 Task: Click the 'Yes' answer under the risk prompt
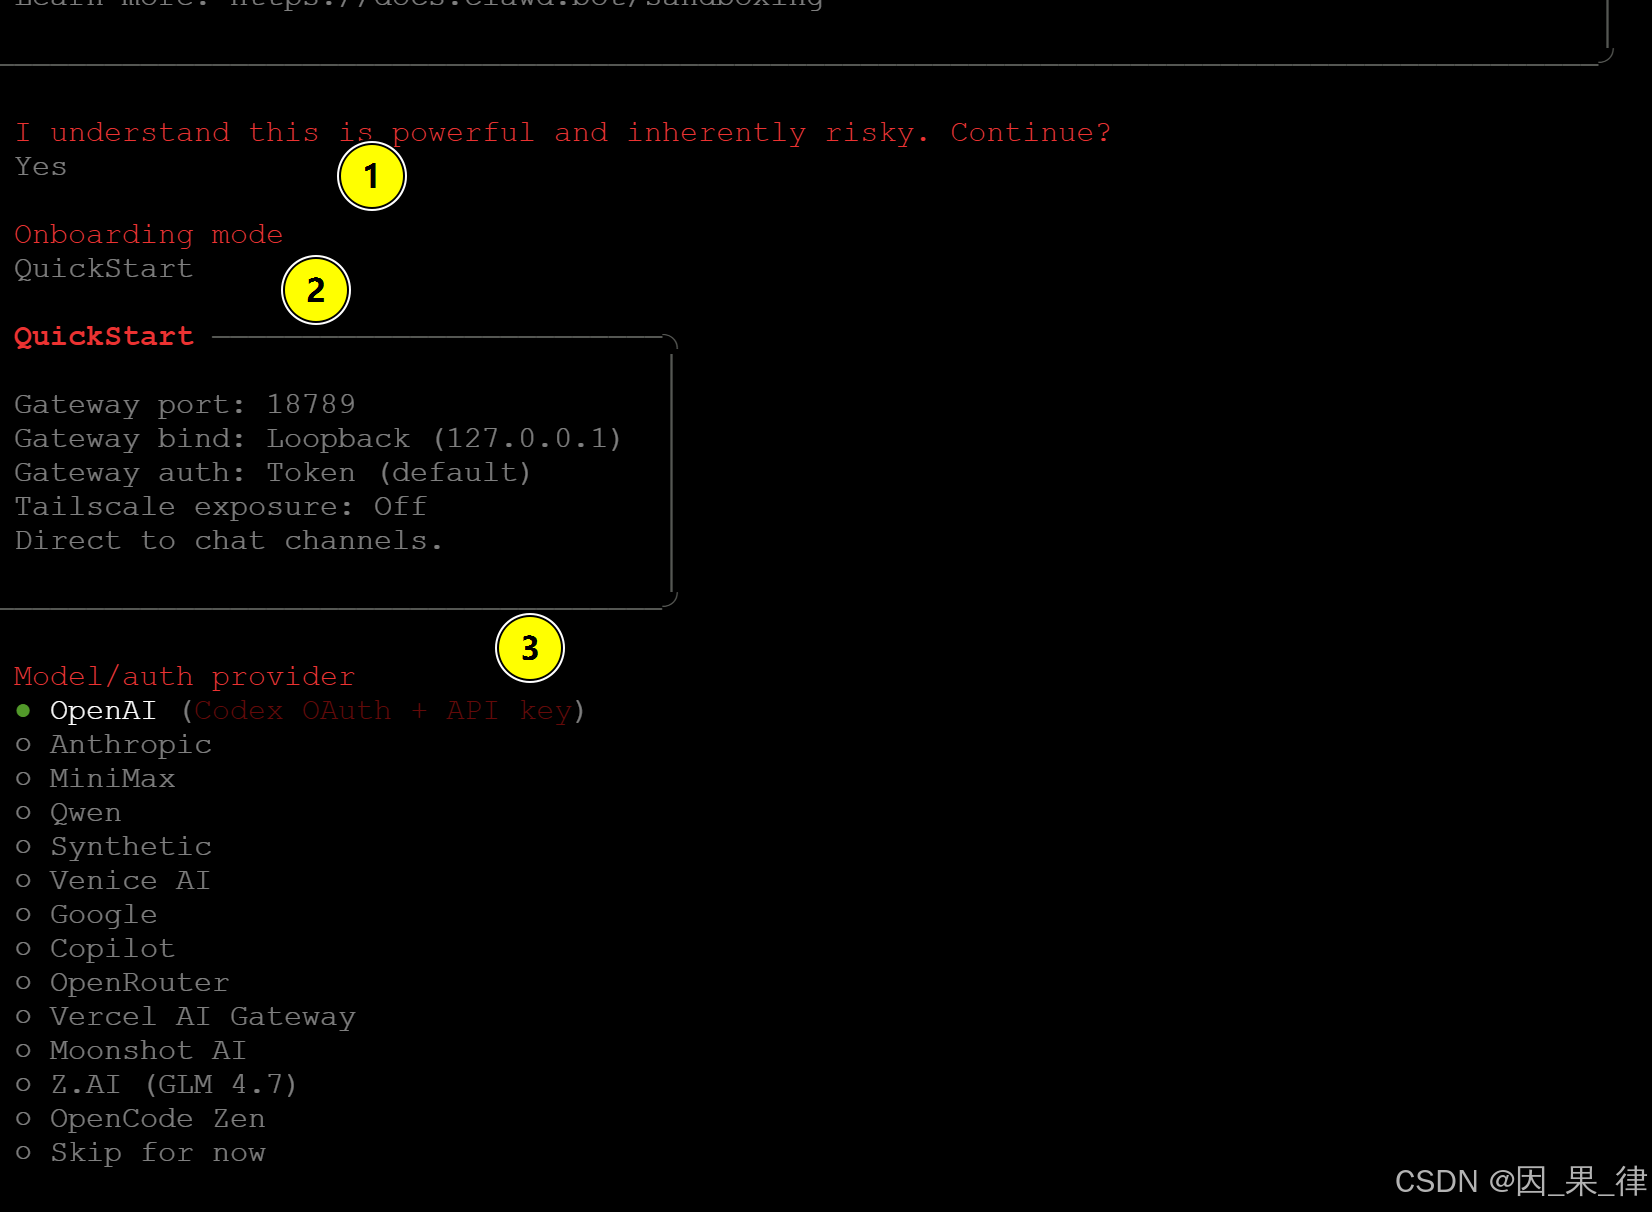tap(41, 167)
